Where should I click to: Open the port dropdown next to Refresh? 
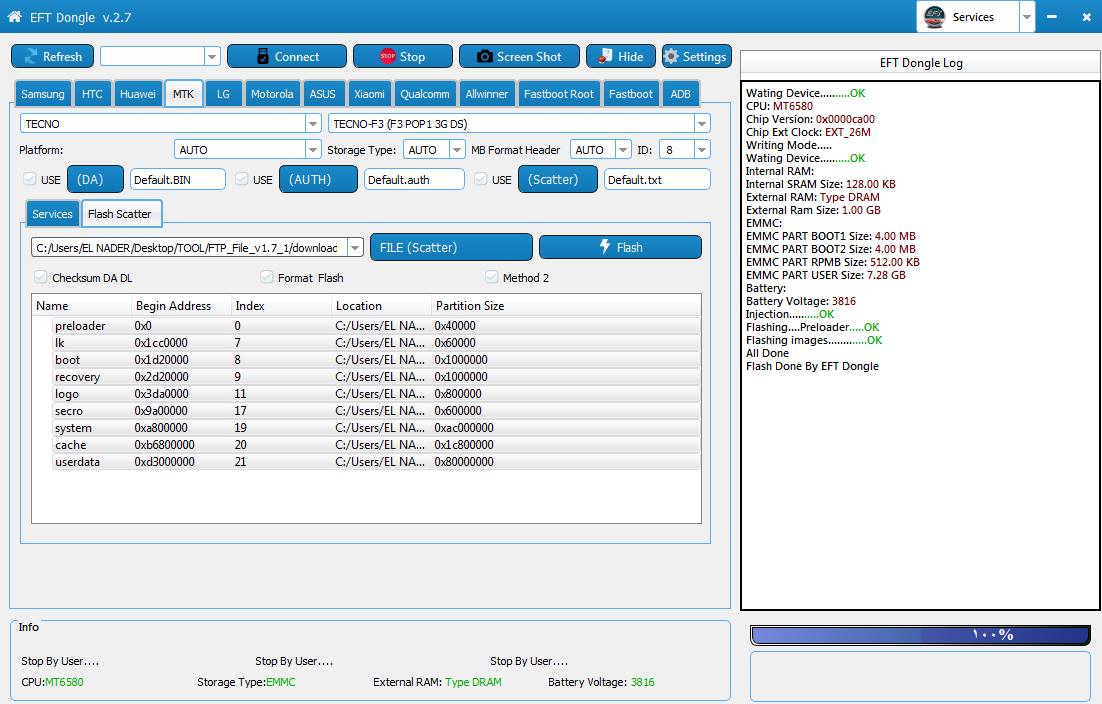click(x=212, y=56)
